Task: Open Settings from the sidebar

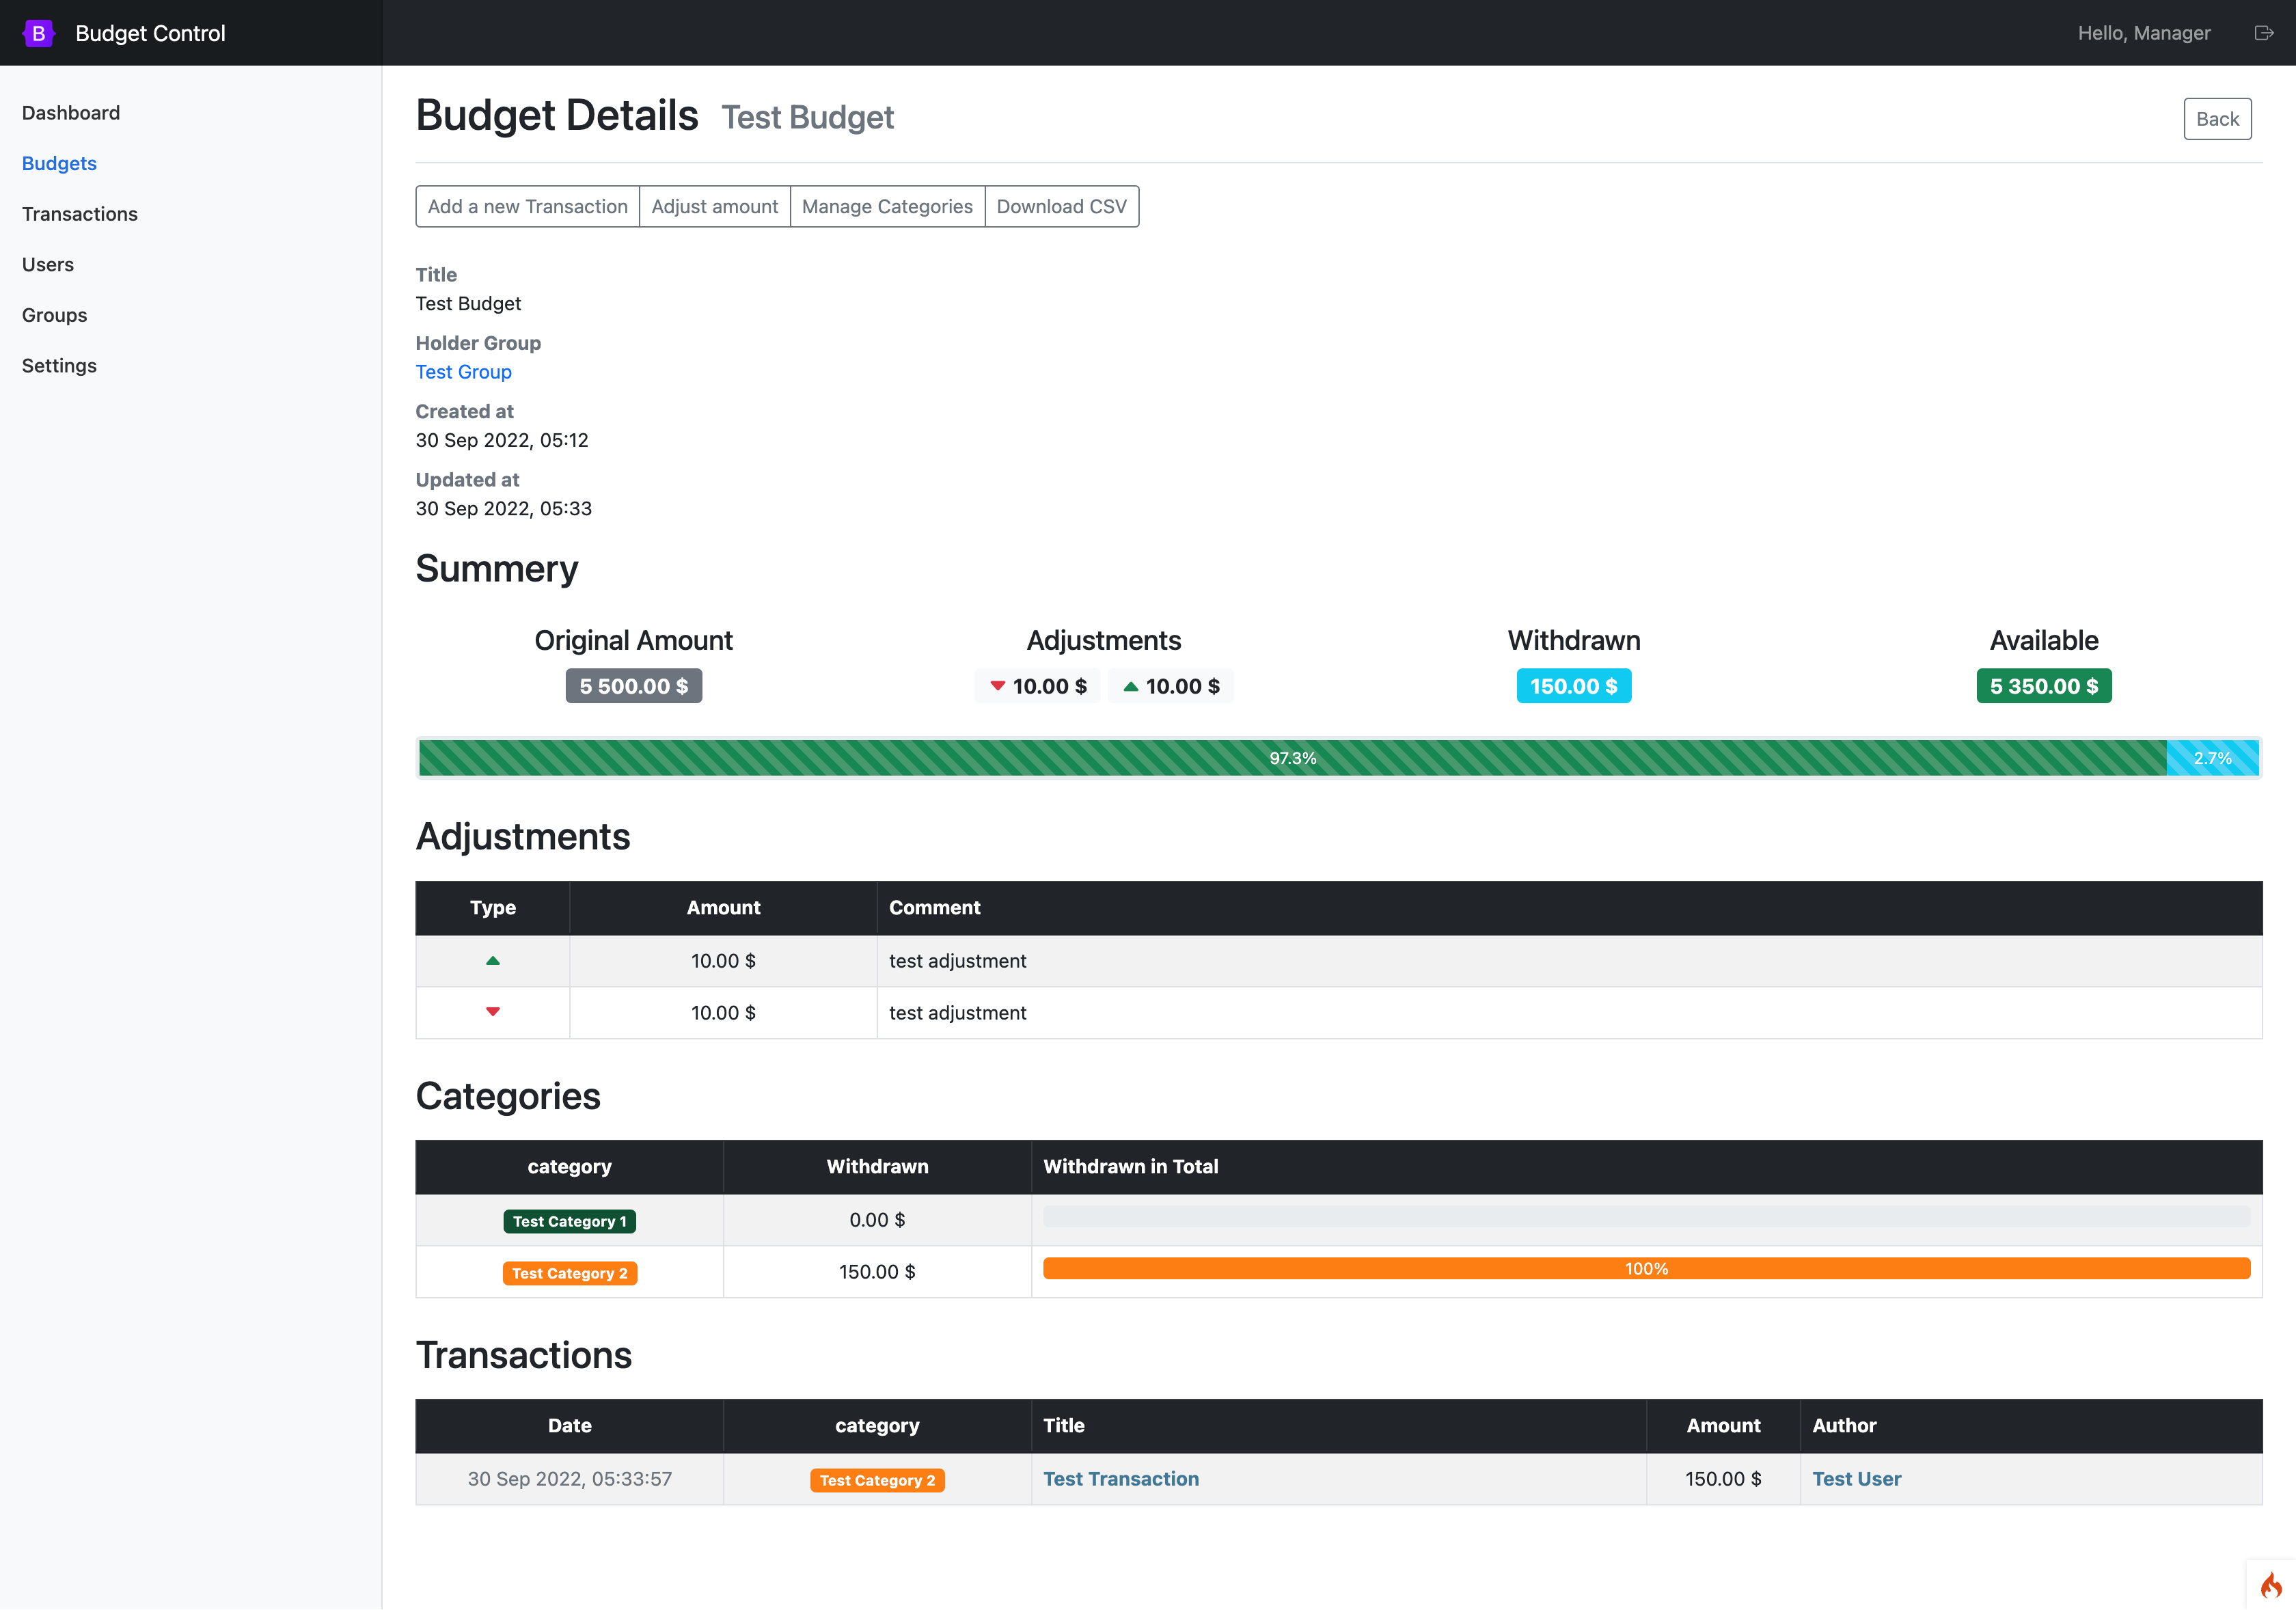Action: click(60, 365)
